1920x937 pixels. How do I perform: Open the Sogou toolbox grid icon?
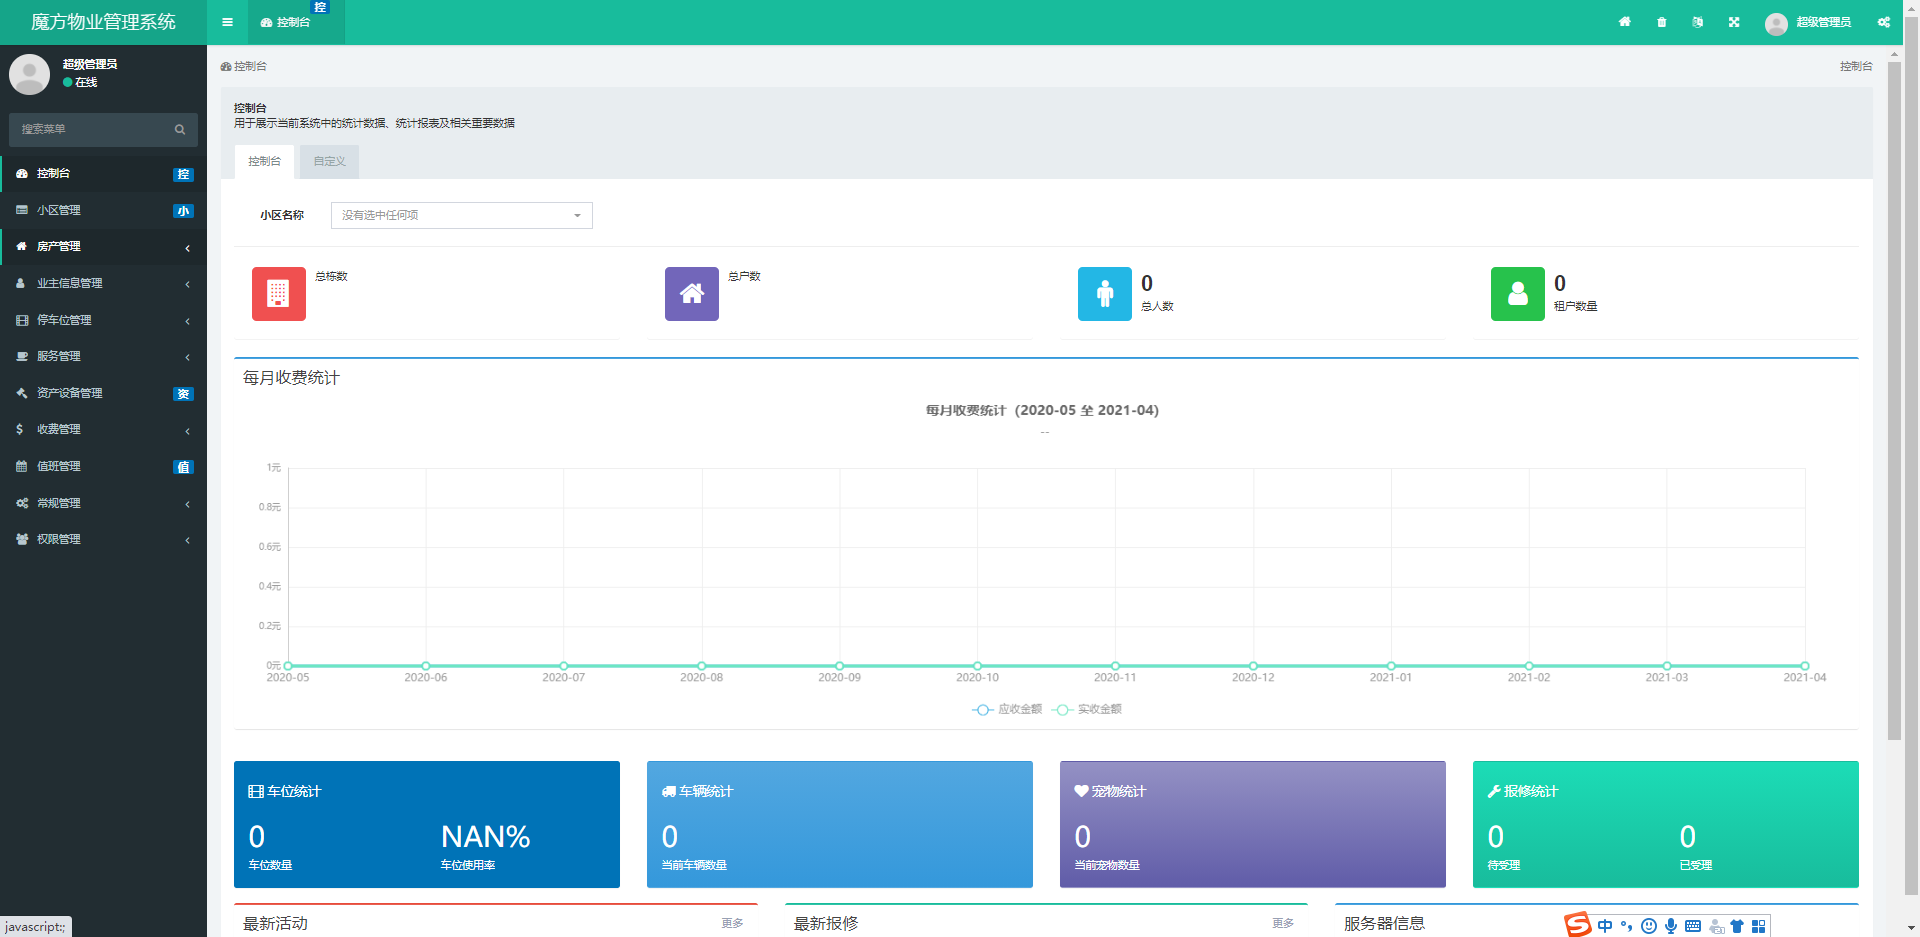point(1758,926)
